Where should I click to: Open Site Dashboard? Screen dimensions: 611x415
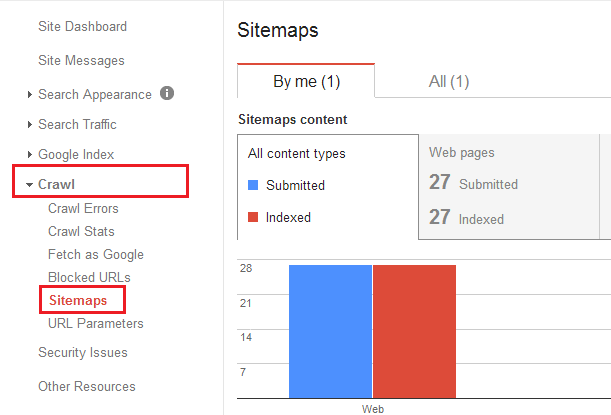82,26
